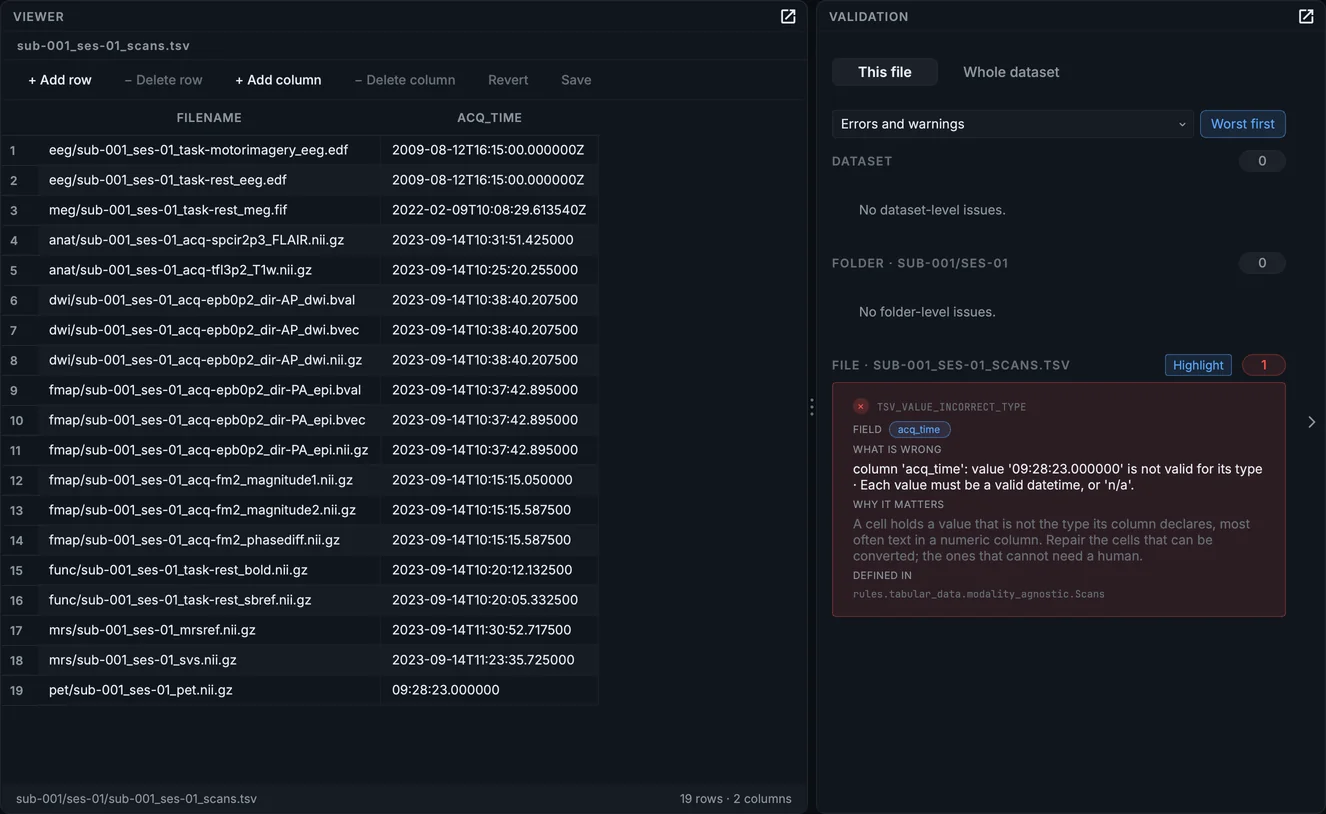Select the pet.nii.gz filename cell
1326x814 pixels.
[x=209, y=690]
